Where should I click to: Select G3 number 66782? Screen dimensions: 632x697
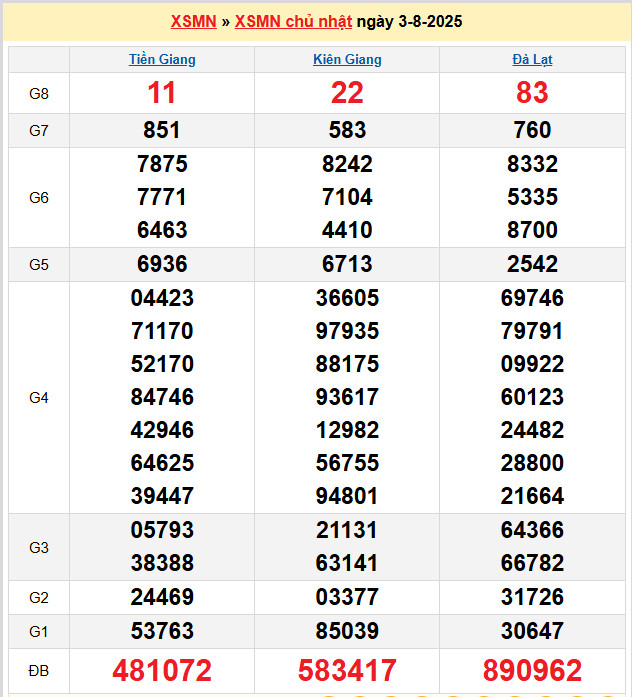tap(532, 563)
